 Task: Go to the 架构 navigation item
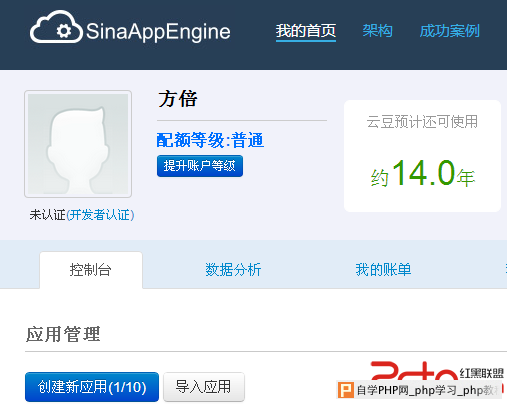(377, 31)
